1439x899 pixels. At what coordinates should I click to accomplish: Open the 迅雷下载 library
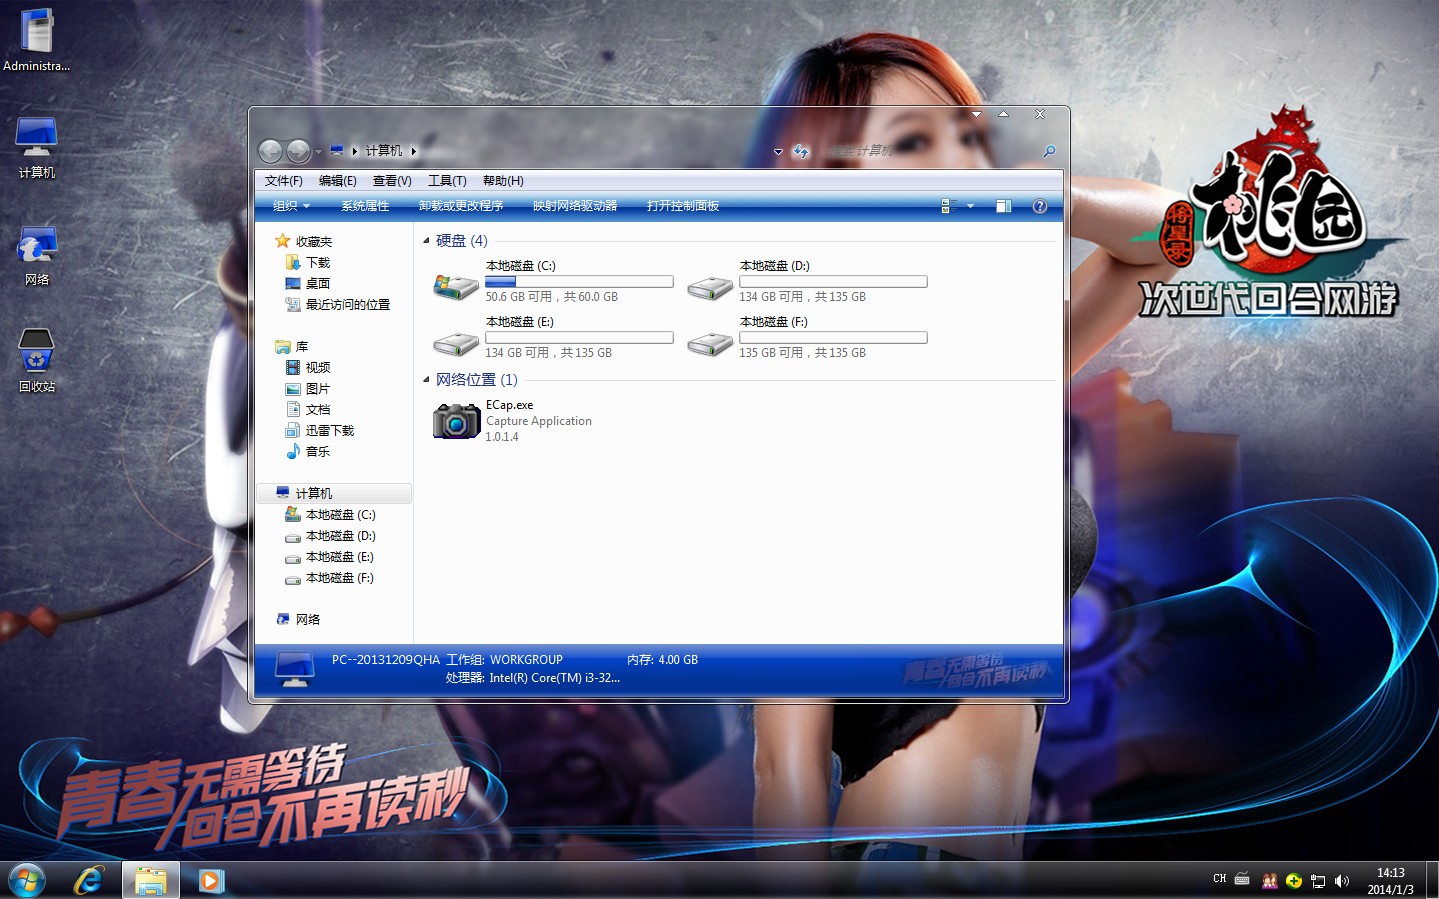[x=319, y=430]
